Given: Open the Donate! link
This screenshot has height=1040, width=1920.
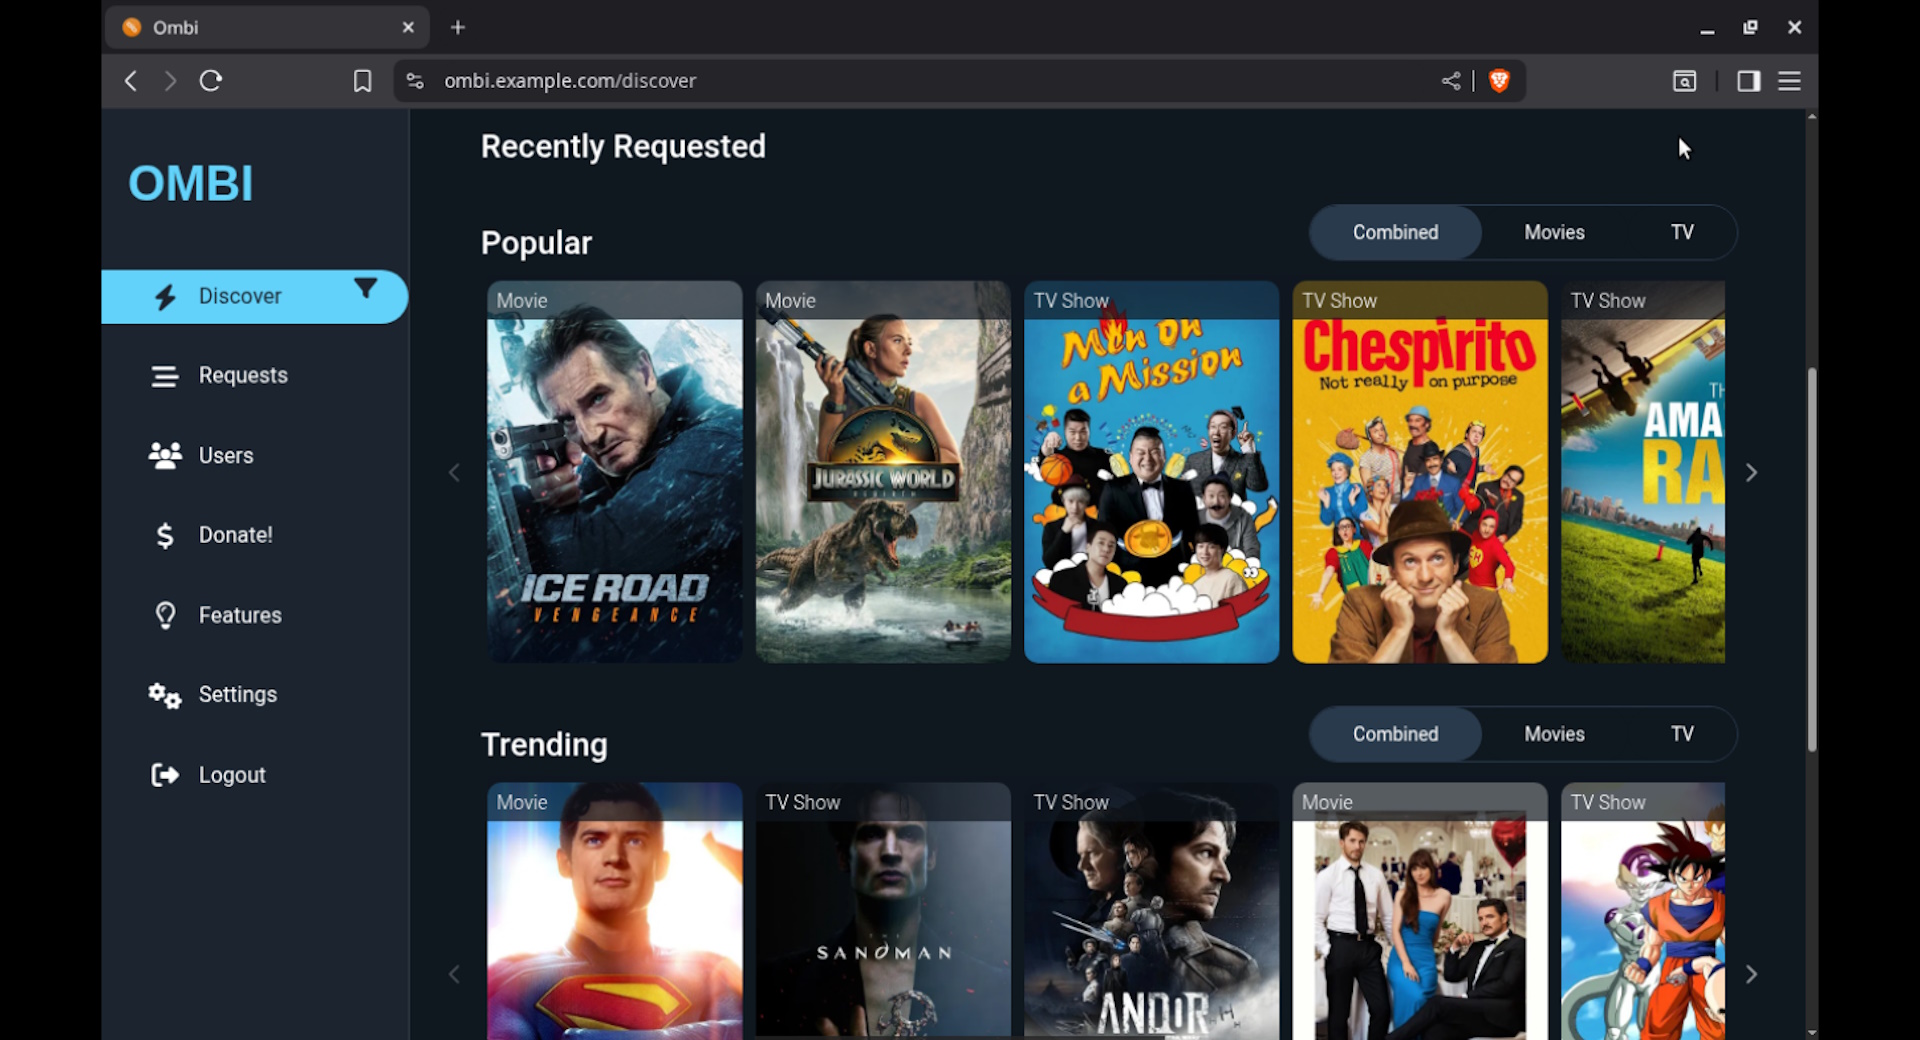Looking at the screenshot, I should pos(235,535).
